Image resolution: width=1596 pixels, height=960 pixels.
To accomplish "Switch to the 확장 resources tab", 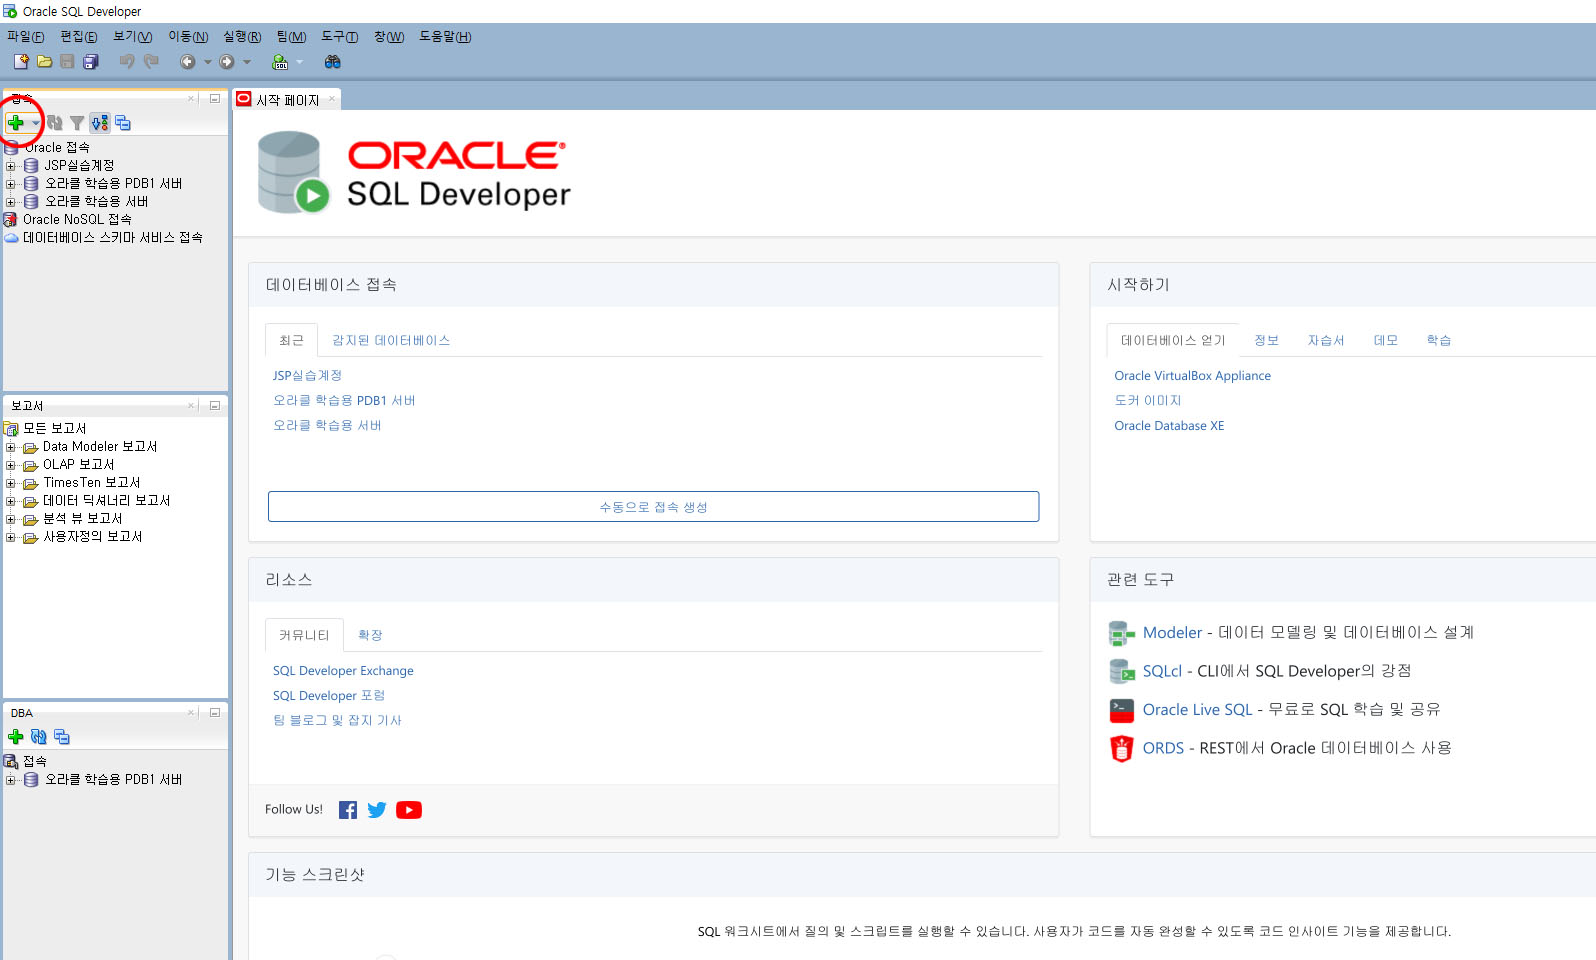I will pyautogui.click(x=370, y=635).
